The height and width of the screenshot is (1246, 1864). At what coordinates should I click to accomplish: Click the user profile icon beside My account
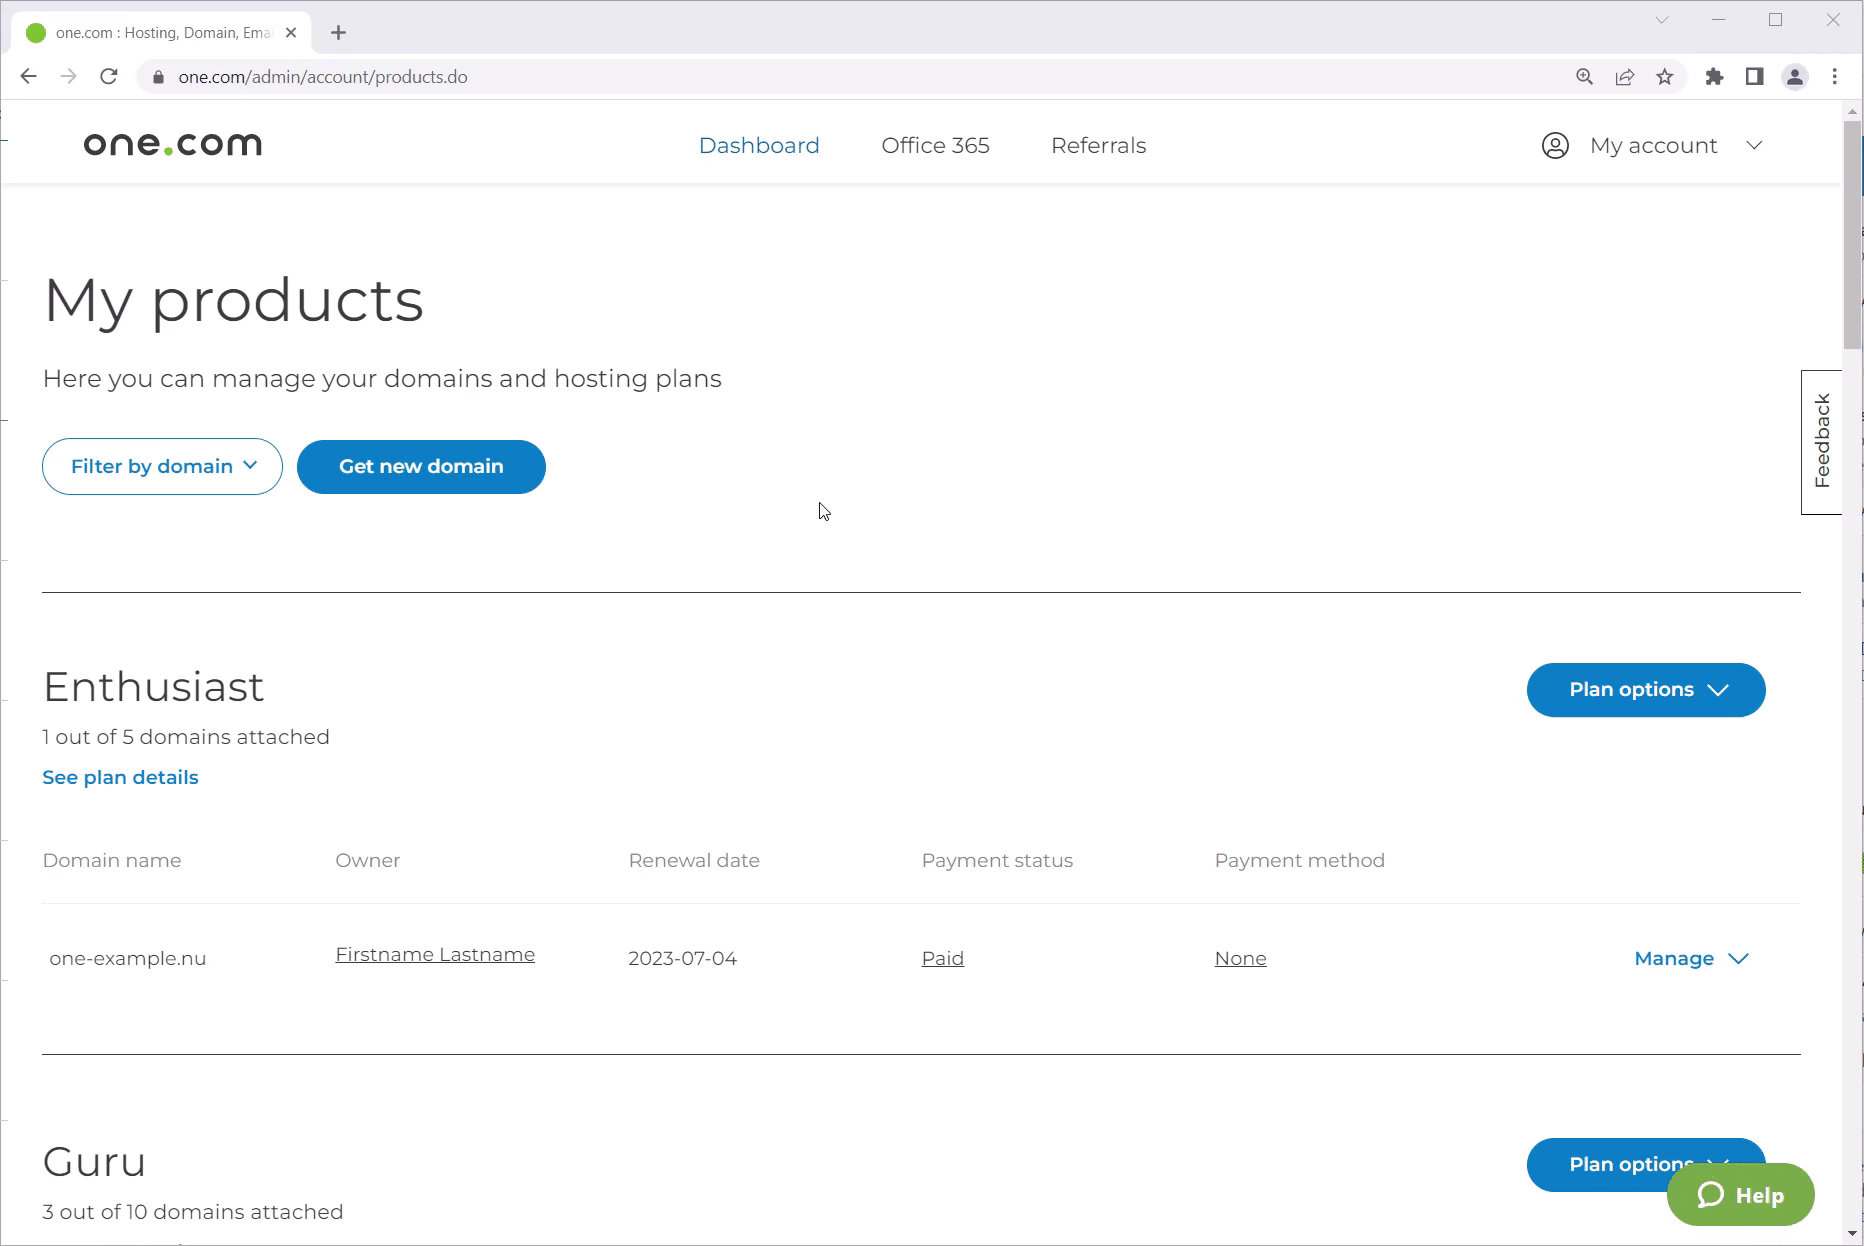(1555, 145)
